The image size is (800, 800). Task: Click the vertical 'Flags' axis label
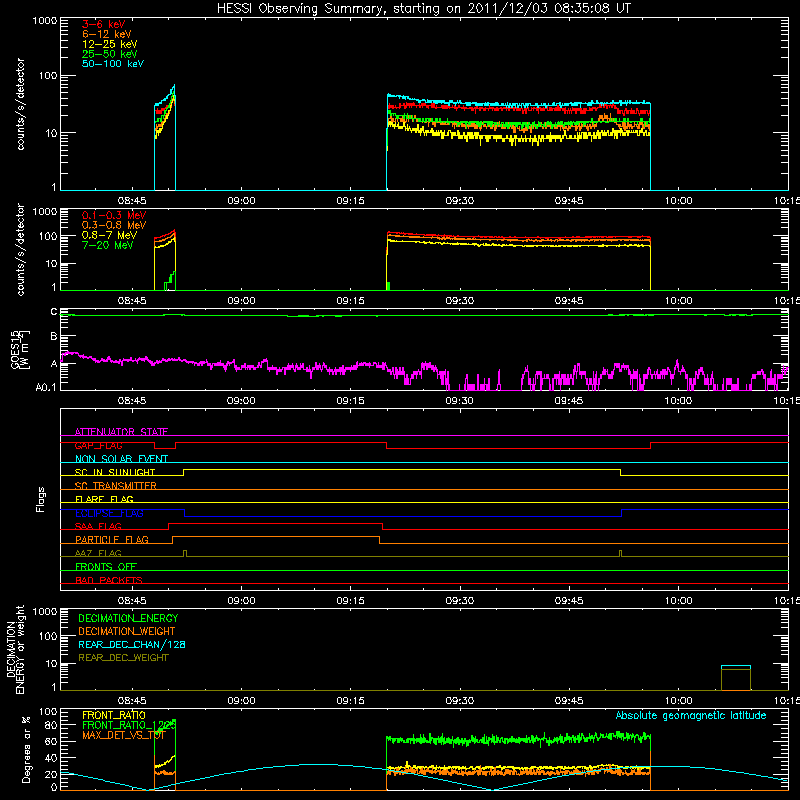click(x=41, y=499)
